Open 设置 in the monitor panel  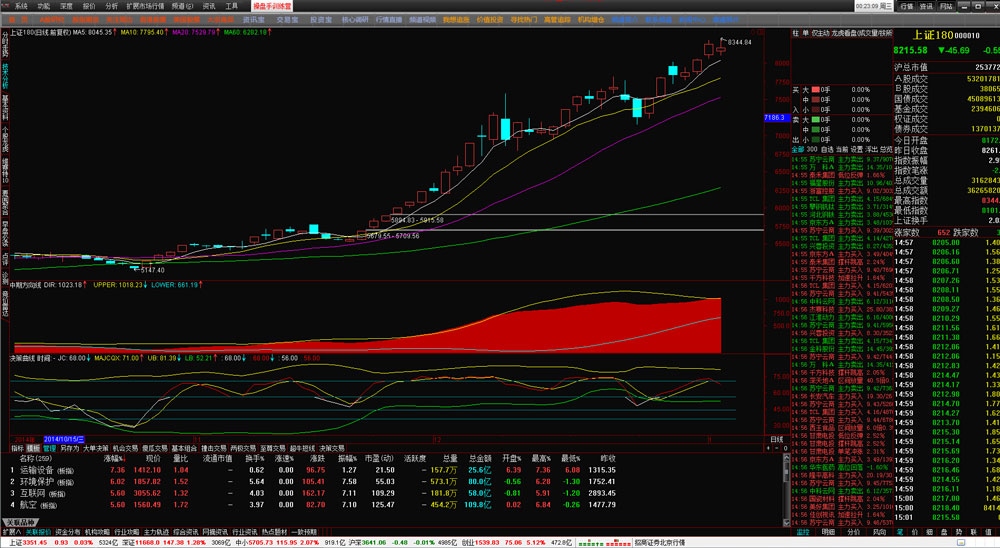pos(857,149)
